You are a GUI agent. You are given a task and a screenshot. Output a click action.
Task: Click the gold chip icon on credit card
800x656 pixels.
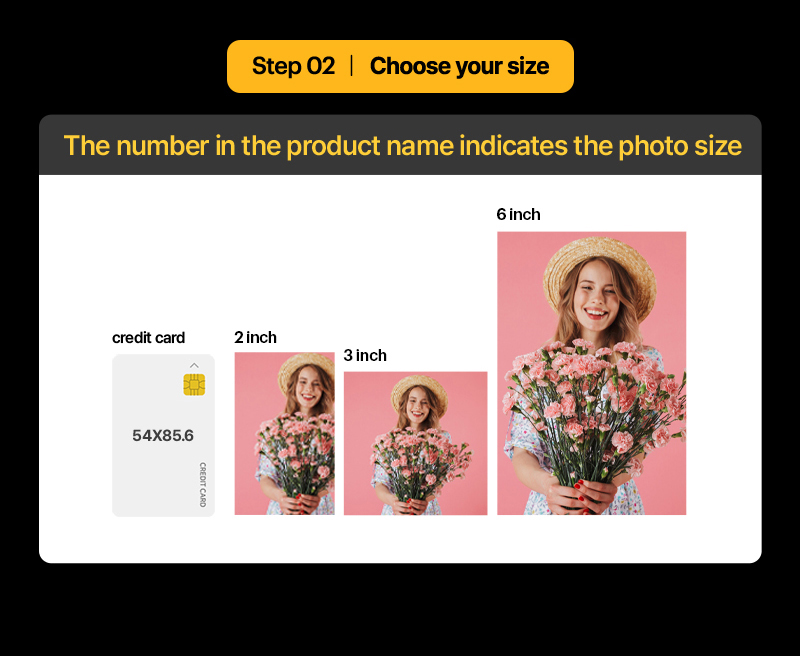point(194,385)
